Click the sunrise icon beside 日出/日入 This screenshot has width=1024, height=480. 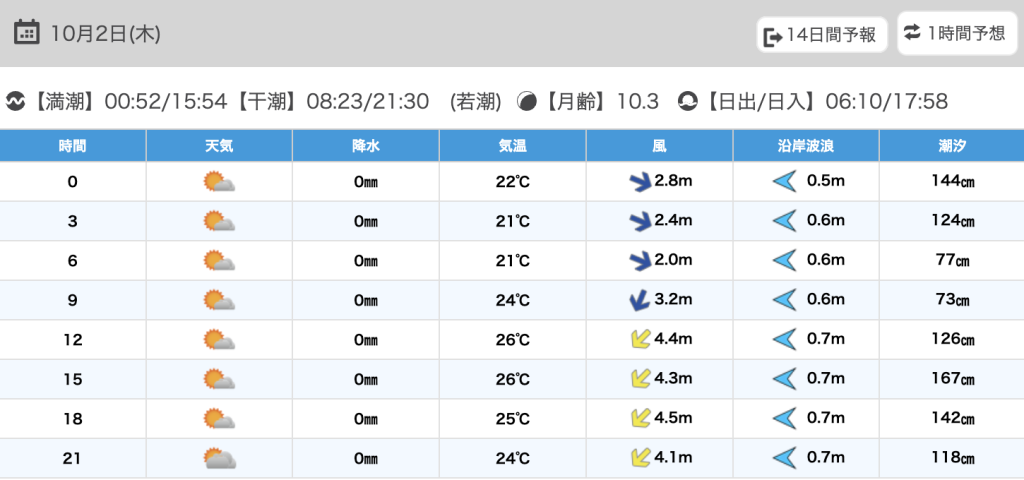click(x=687, y=101)
